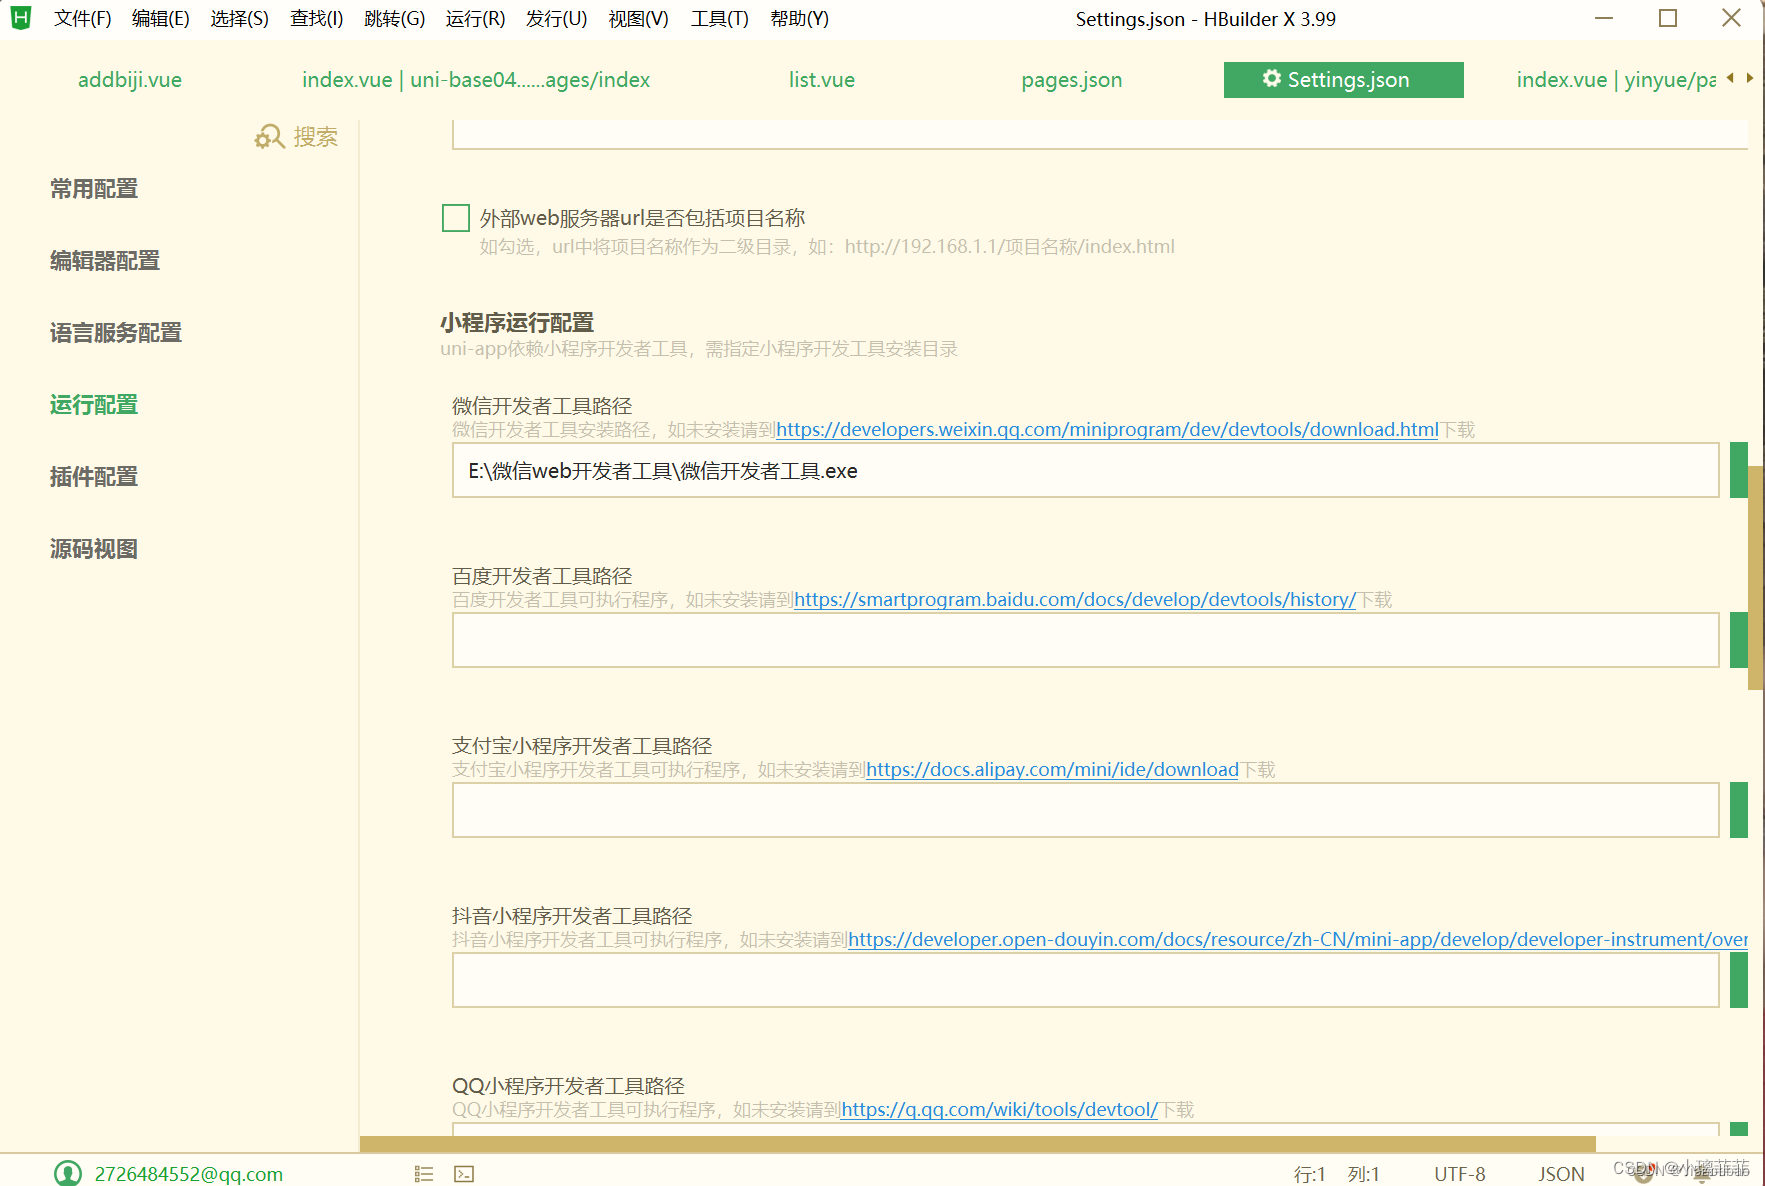Click the green browse button for 百度开发者工具路径
Viewport: 1765px width, 1186px height.
1739,640
